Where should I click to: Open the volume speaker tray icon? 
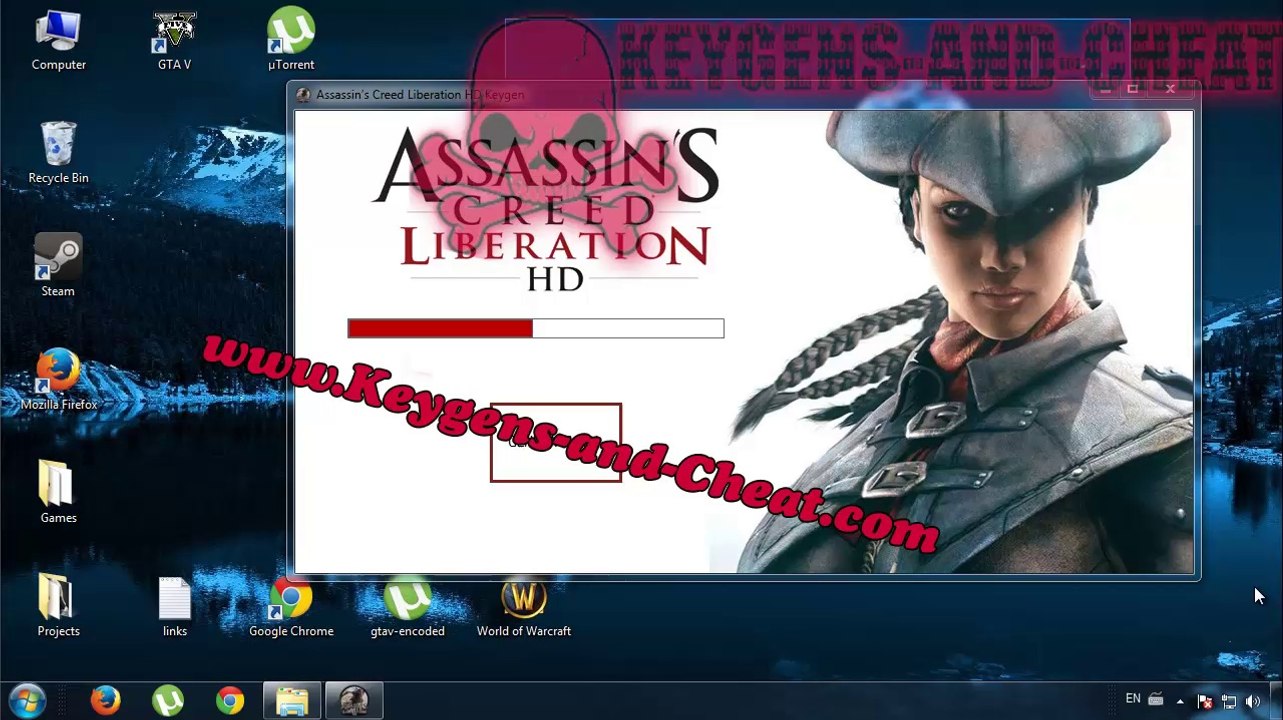coord(1253,701)
